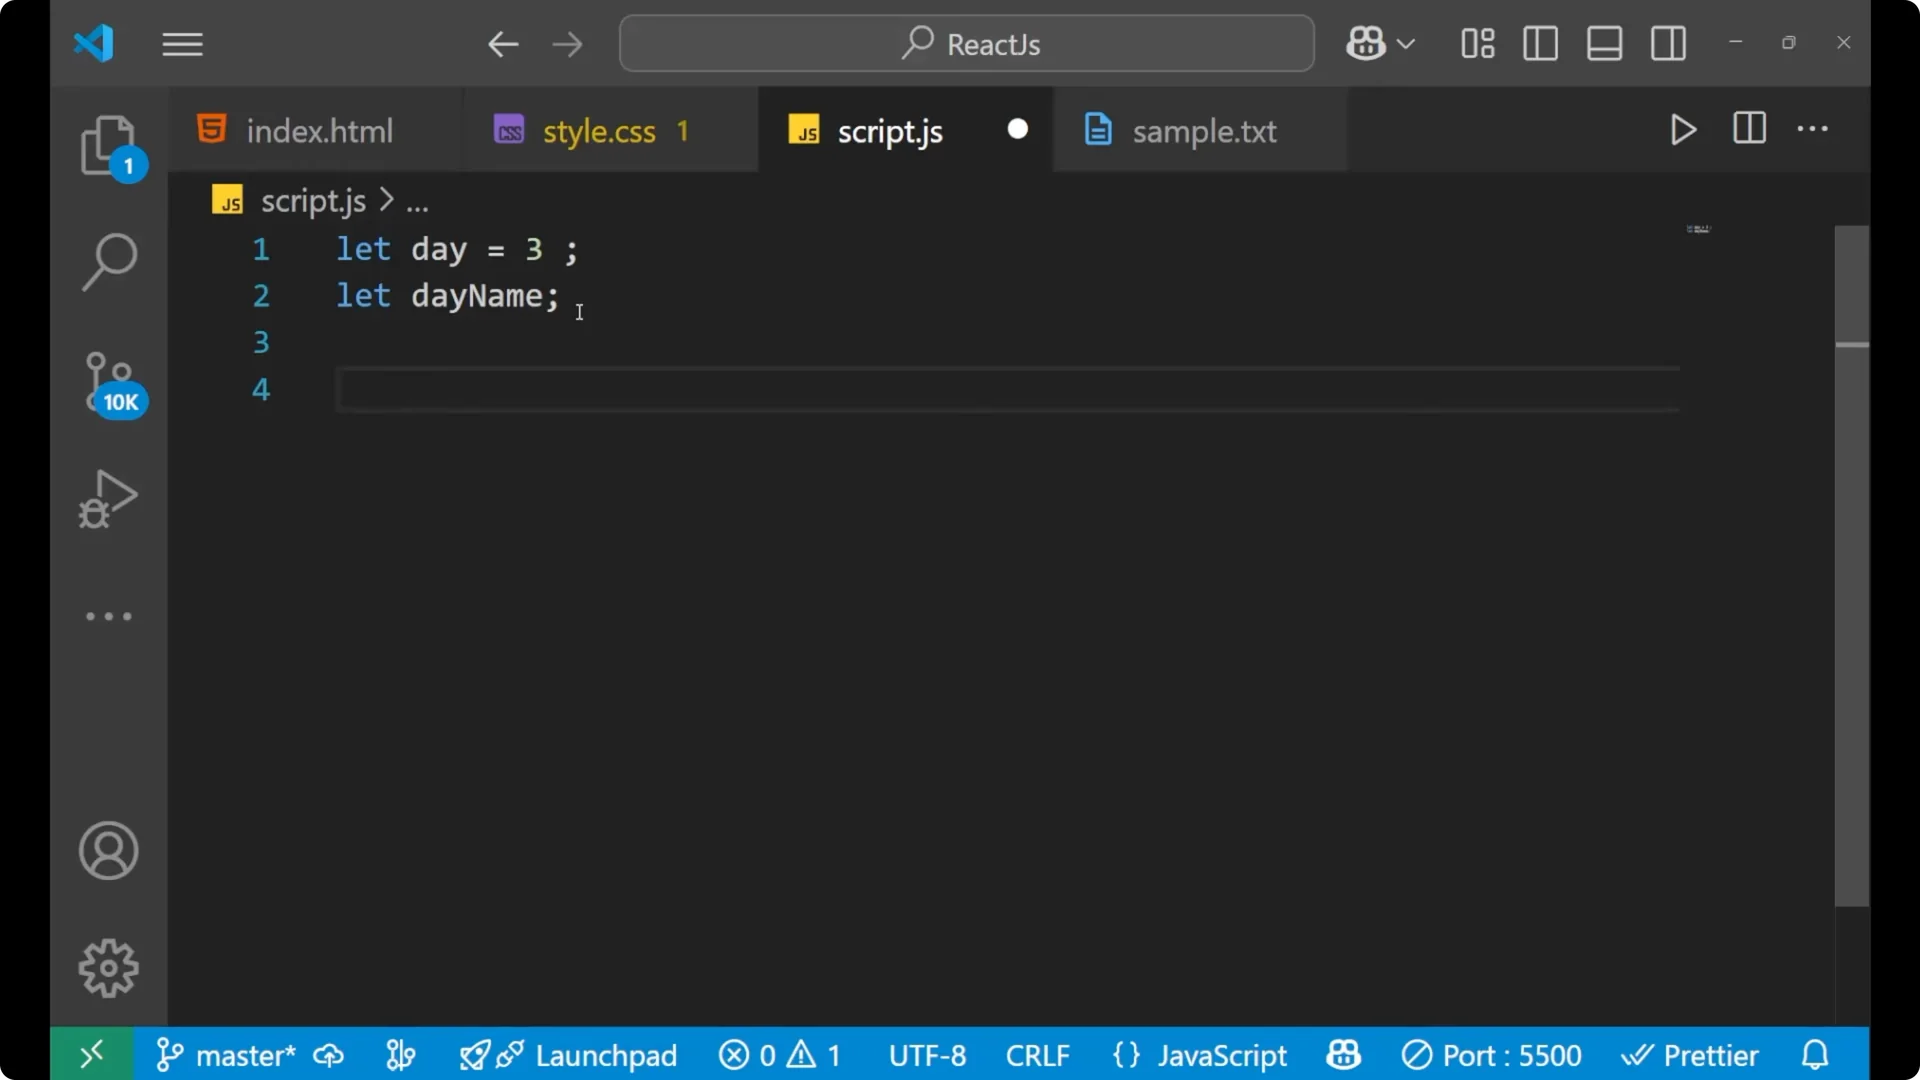Open Manage settings gear icon
The height and width of the screenshot is (1080, 1920).
coord(108,967)
